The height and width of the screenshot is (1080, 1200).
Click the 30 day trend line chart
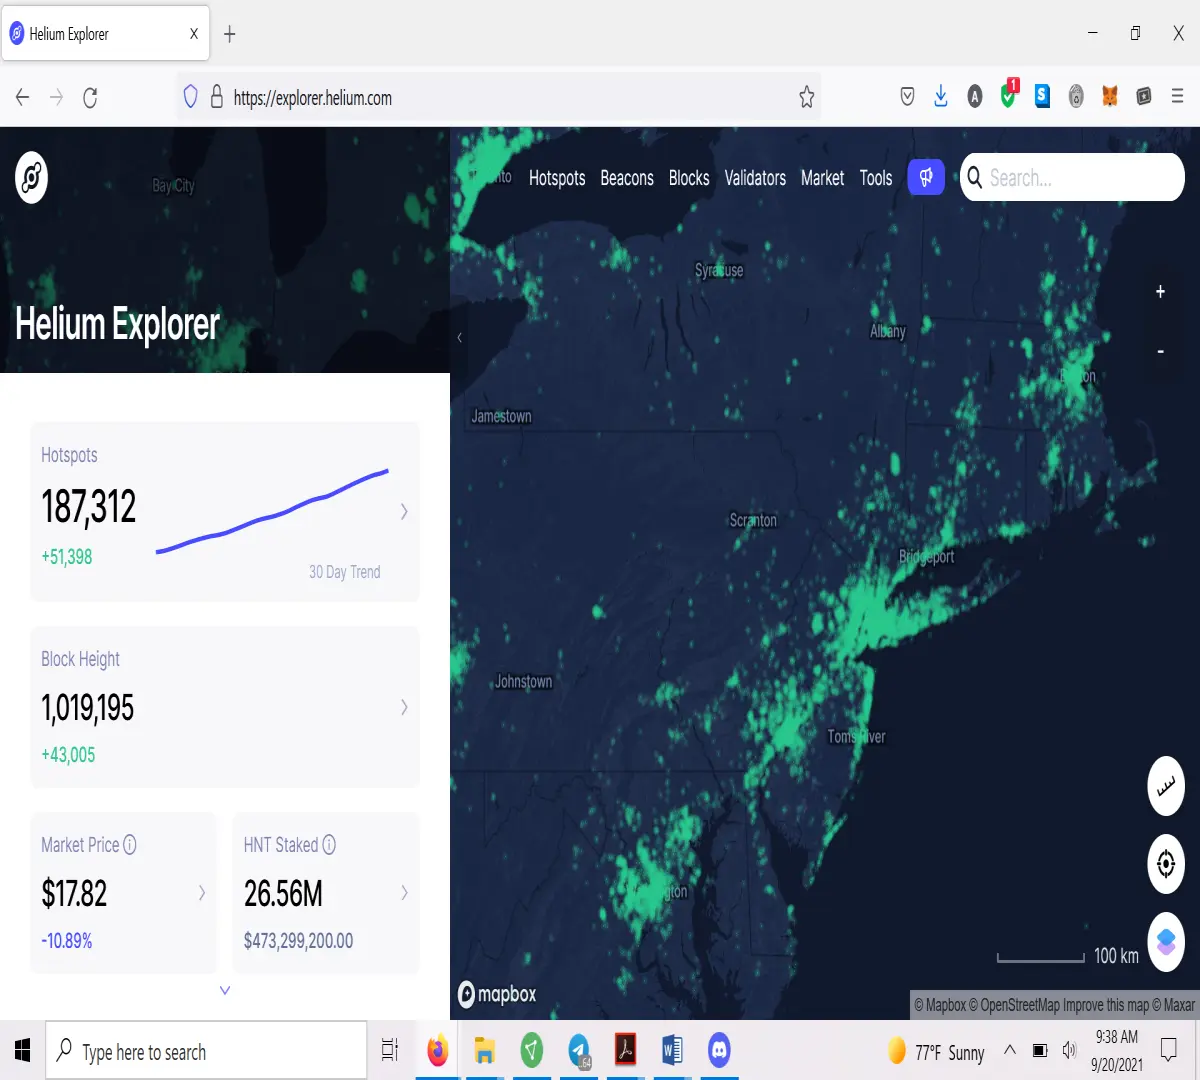click(x=272, y=510)
